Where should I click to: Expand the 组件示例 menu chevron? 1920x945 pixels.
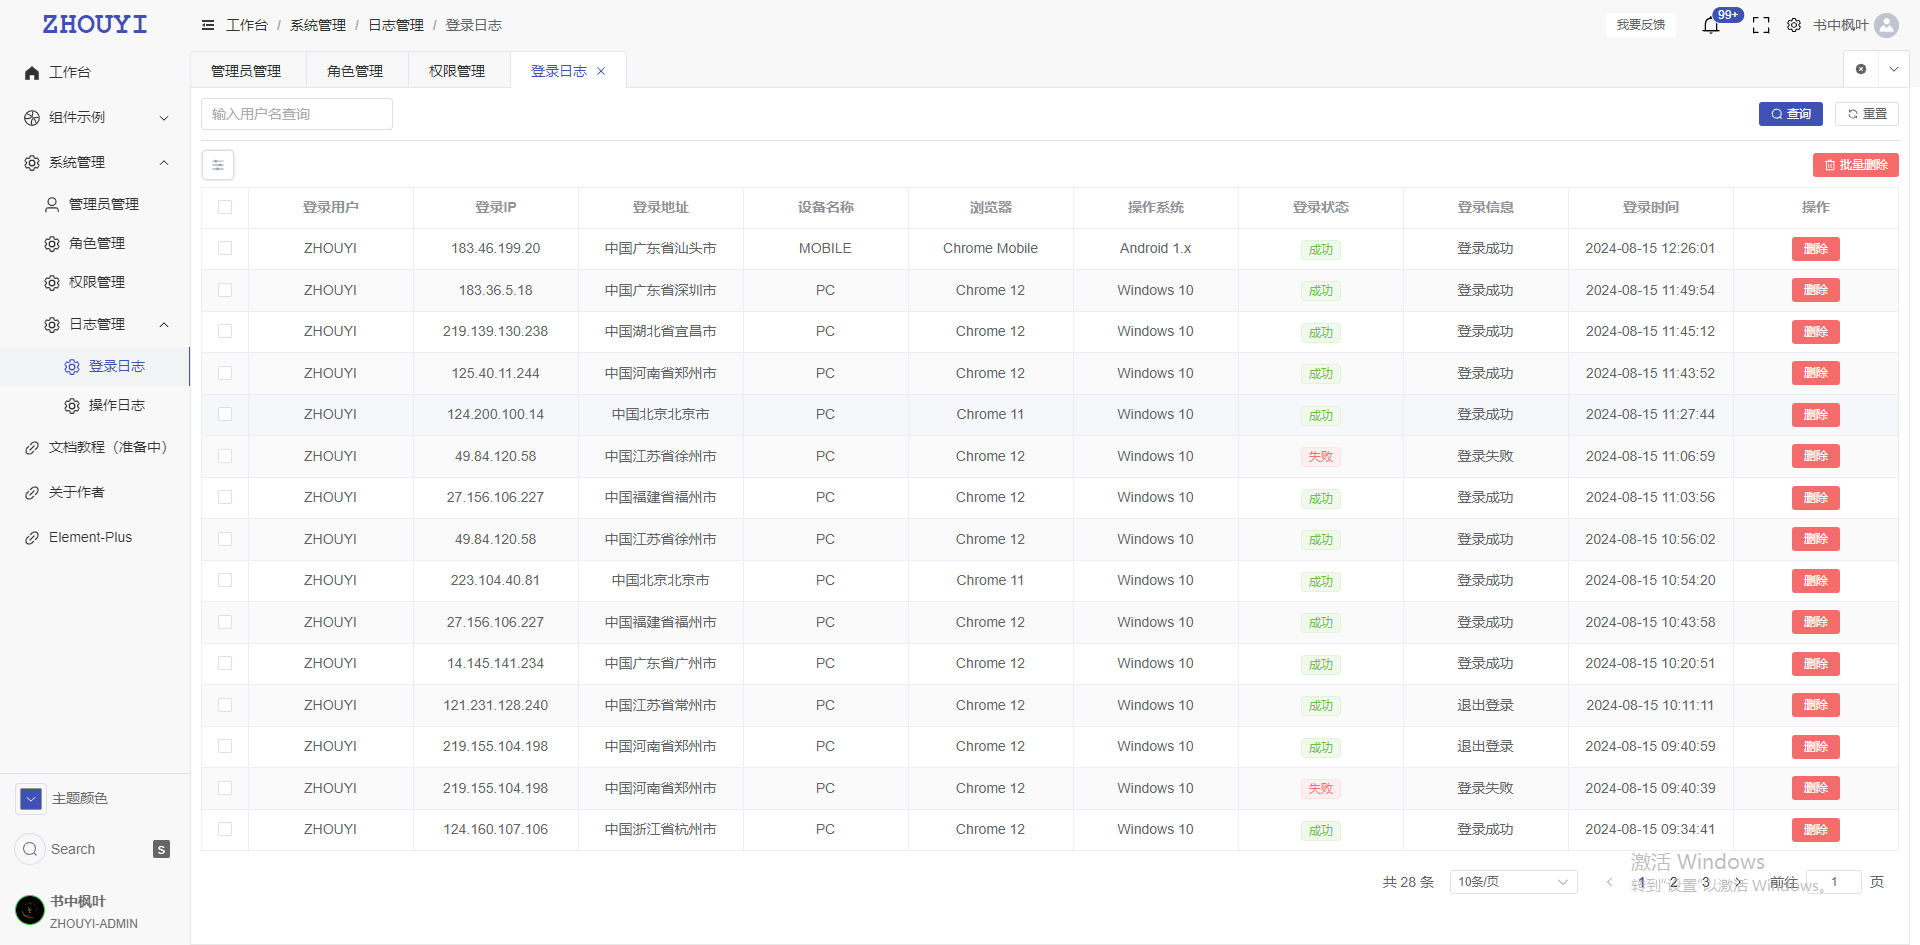pos(164,118)
